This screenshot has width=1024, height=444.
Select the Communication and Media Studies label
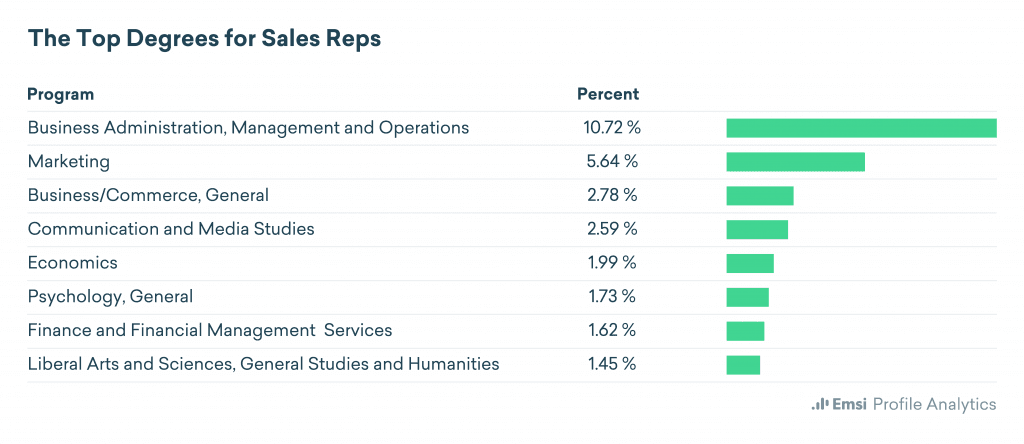coord(171,229)
